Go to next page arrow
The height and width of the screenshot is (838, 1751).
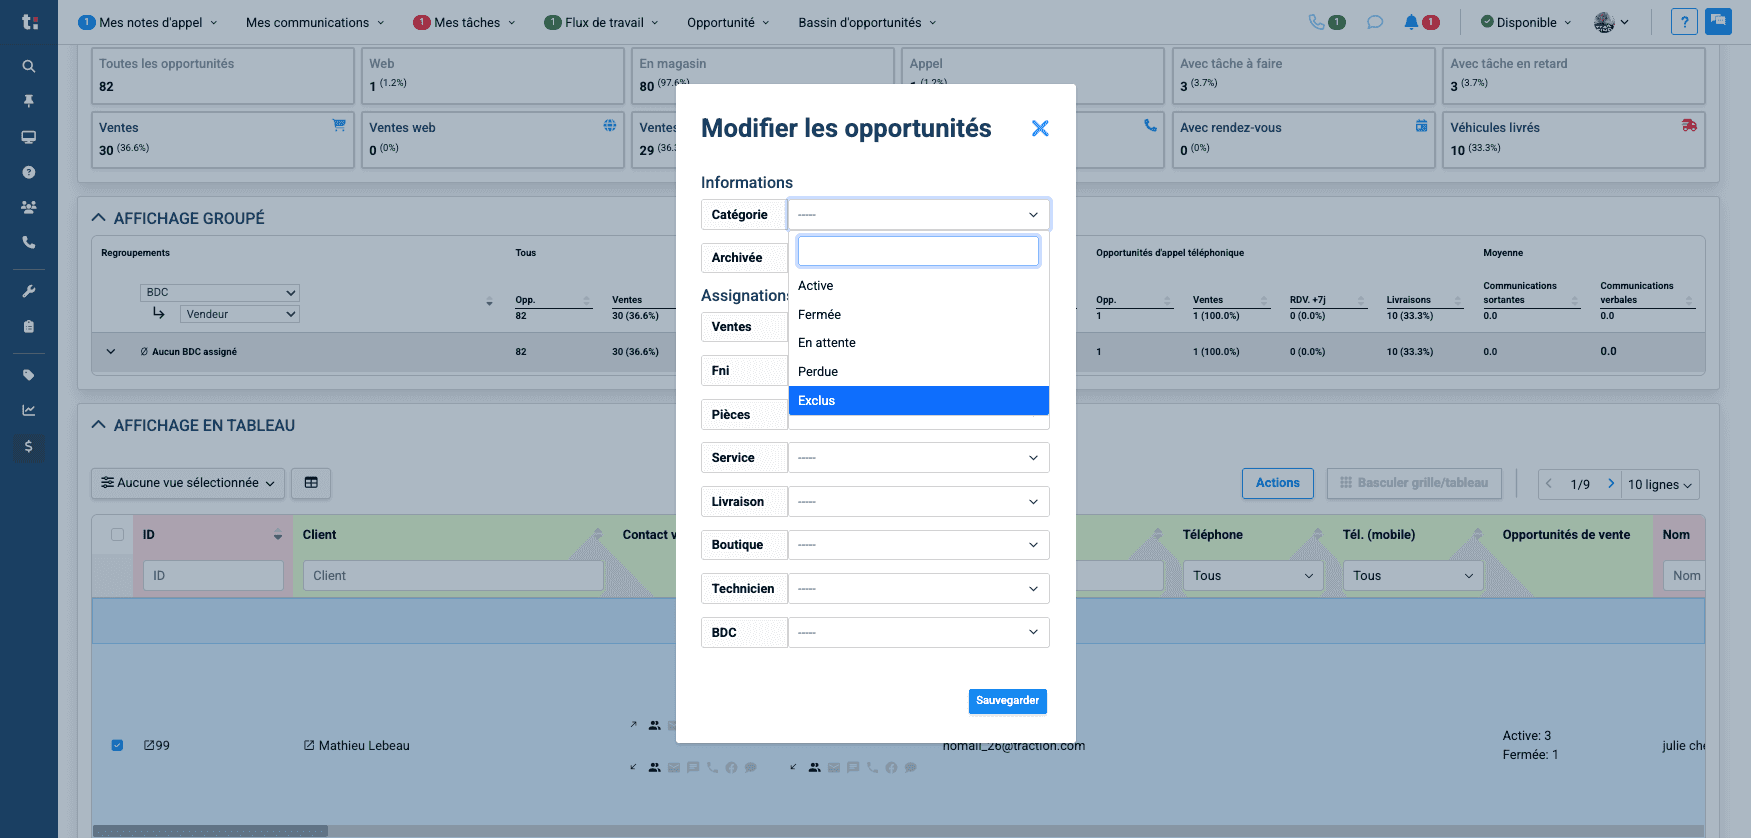click(1611, 484)
